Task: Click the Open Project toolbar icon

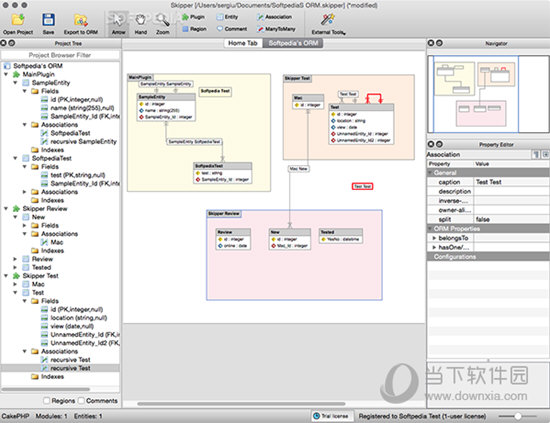Action: [x=18, y=20]
